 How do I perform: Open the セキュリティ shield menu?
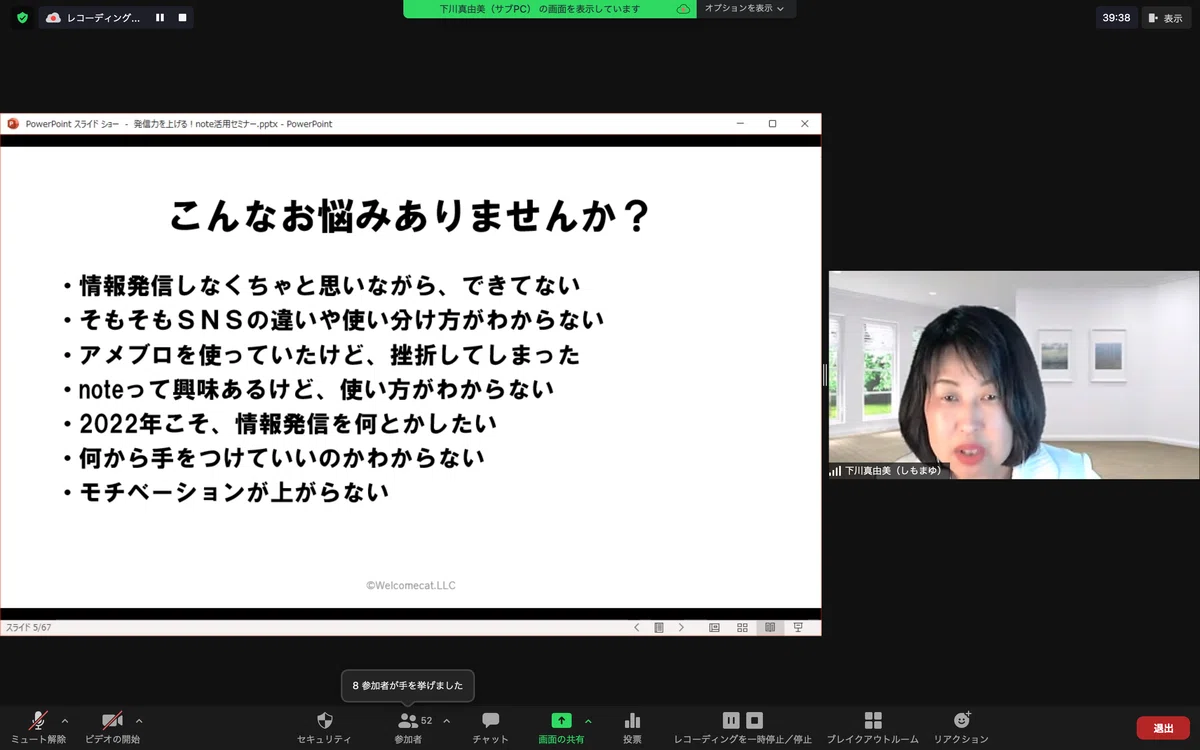click(324, 727)
